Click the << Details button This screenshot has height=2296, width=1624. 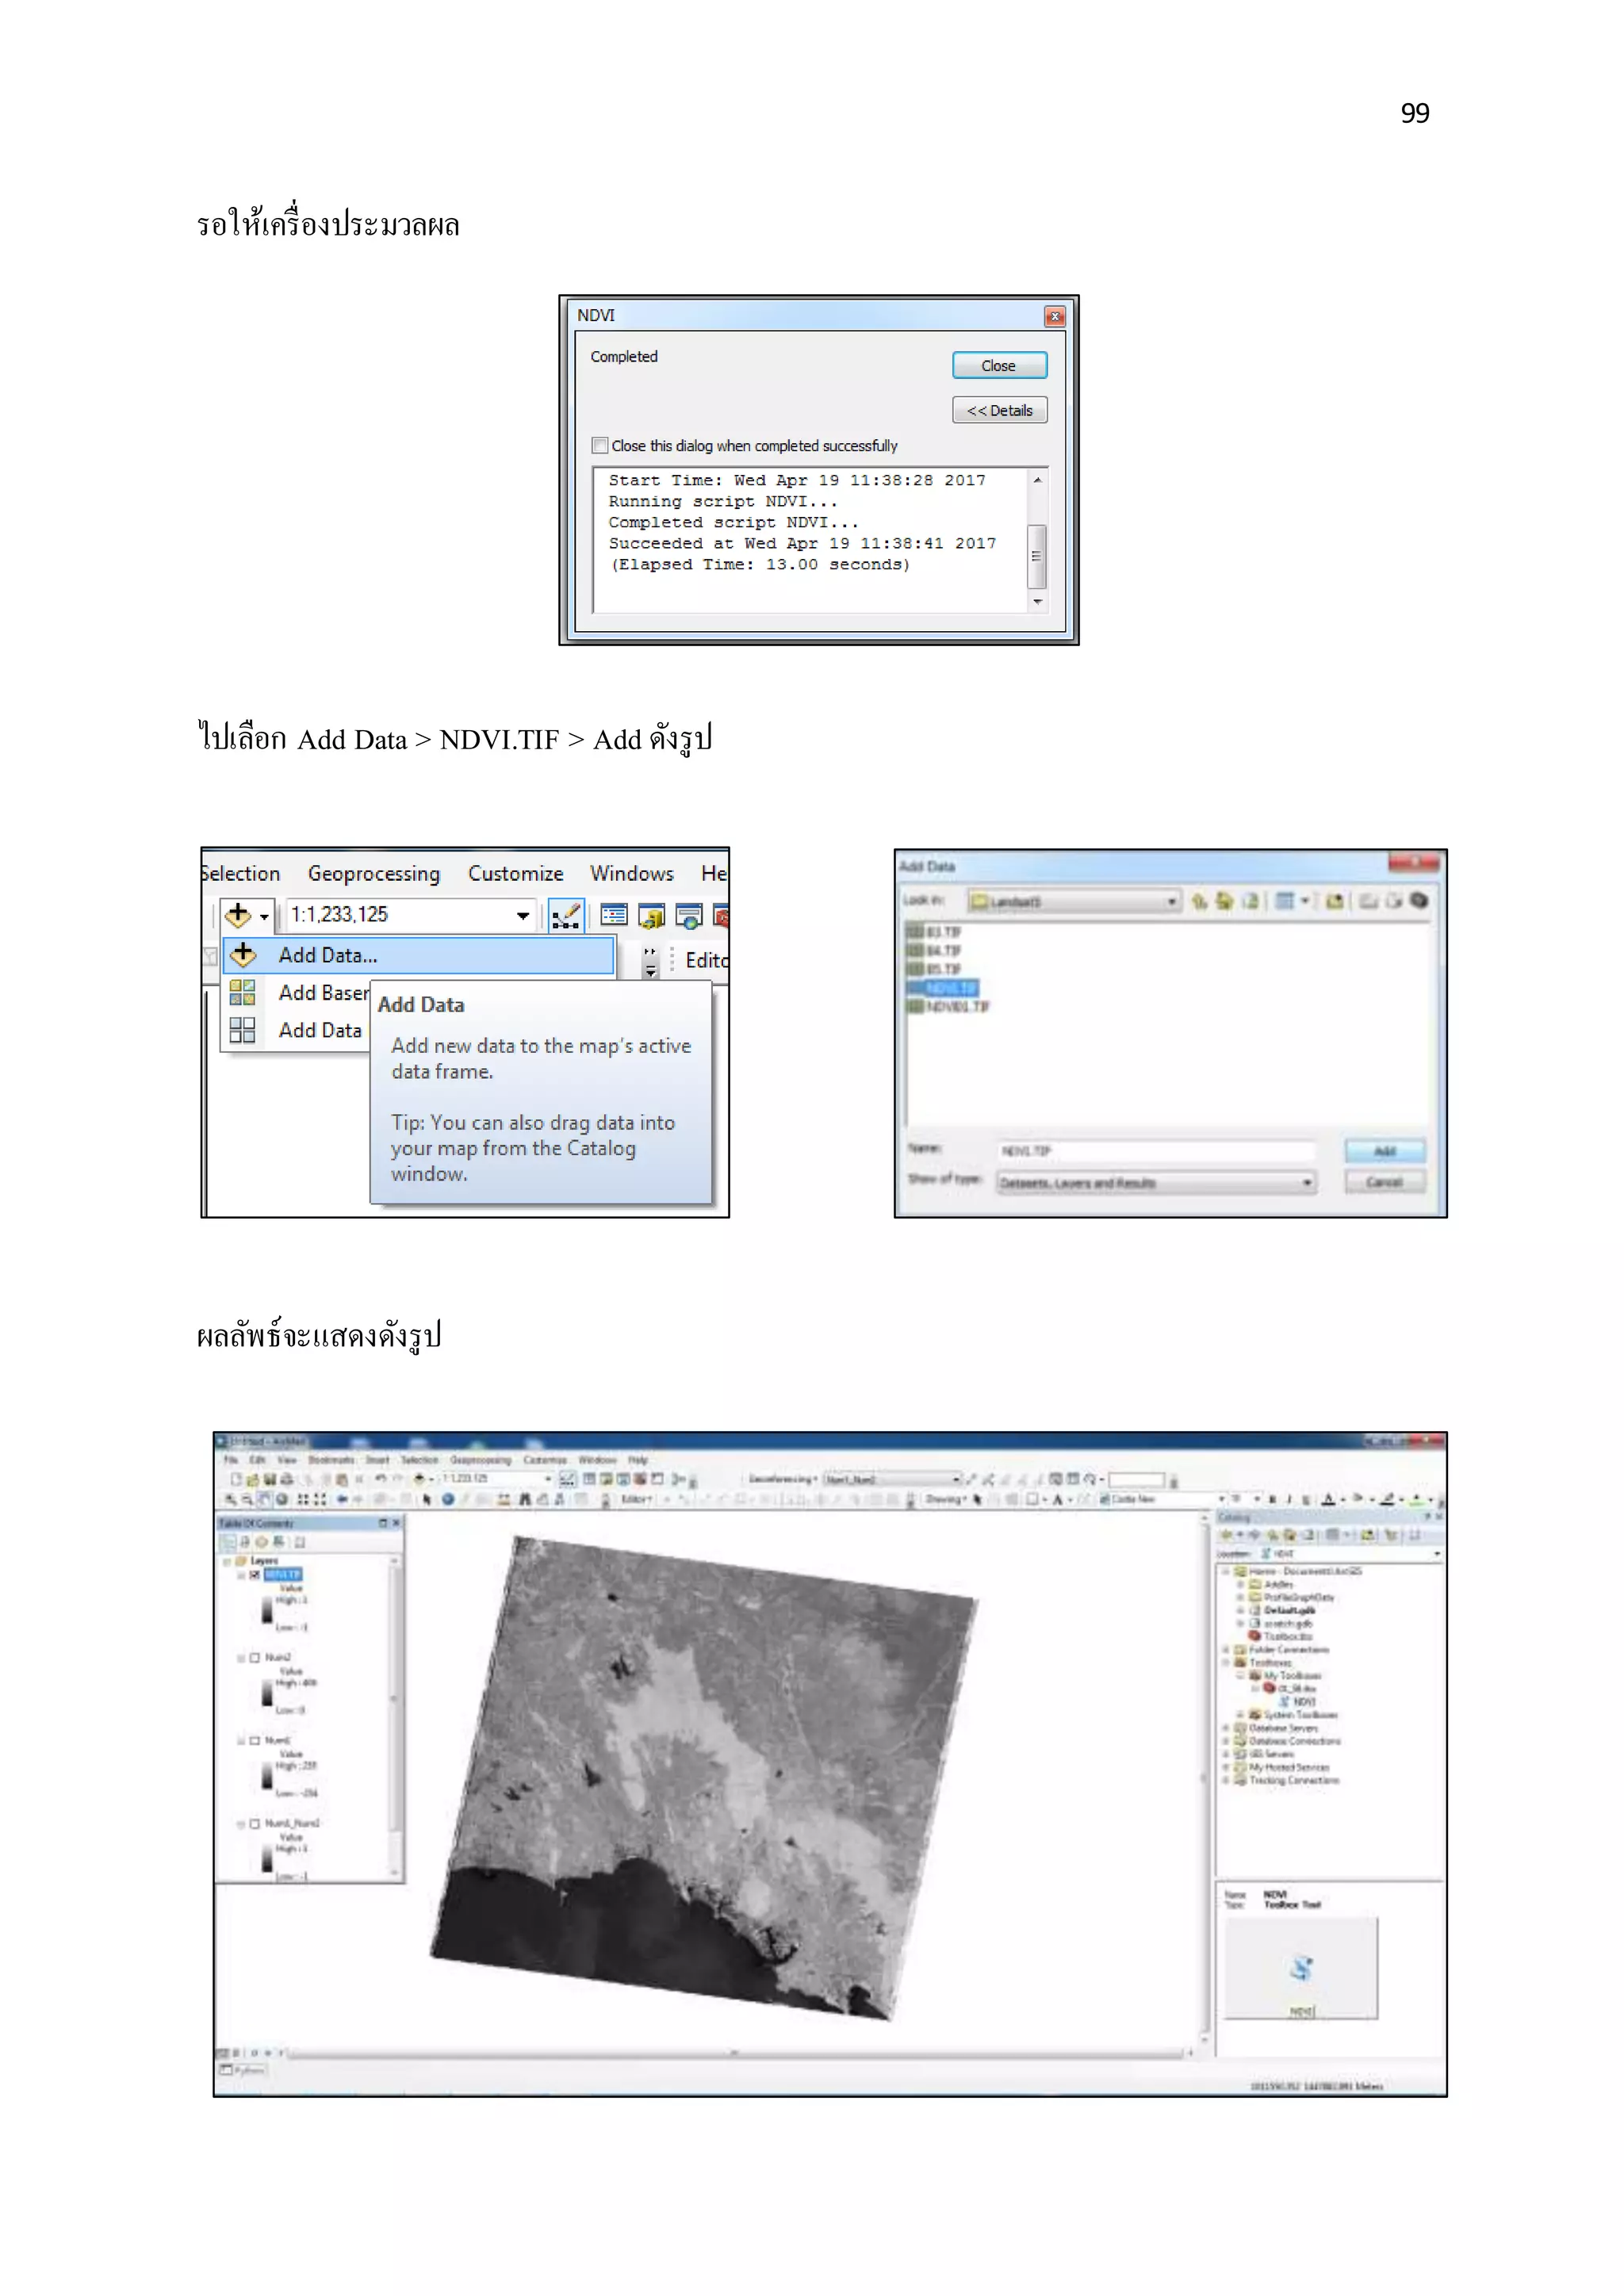[x=998, y=410]
